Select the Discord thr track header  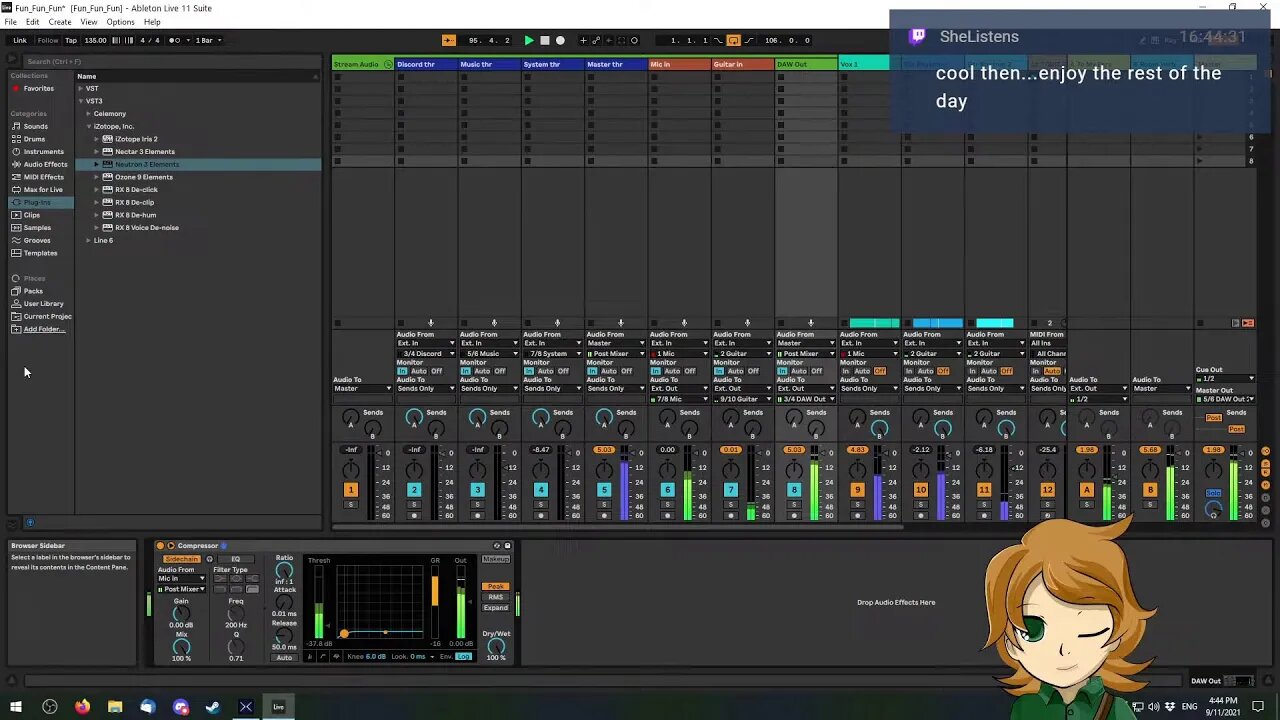pyautogui.click(x=426, y=64)
